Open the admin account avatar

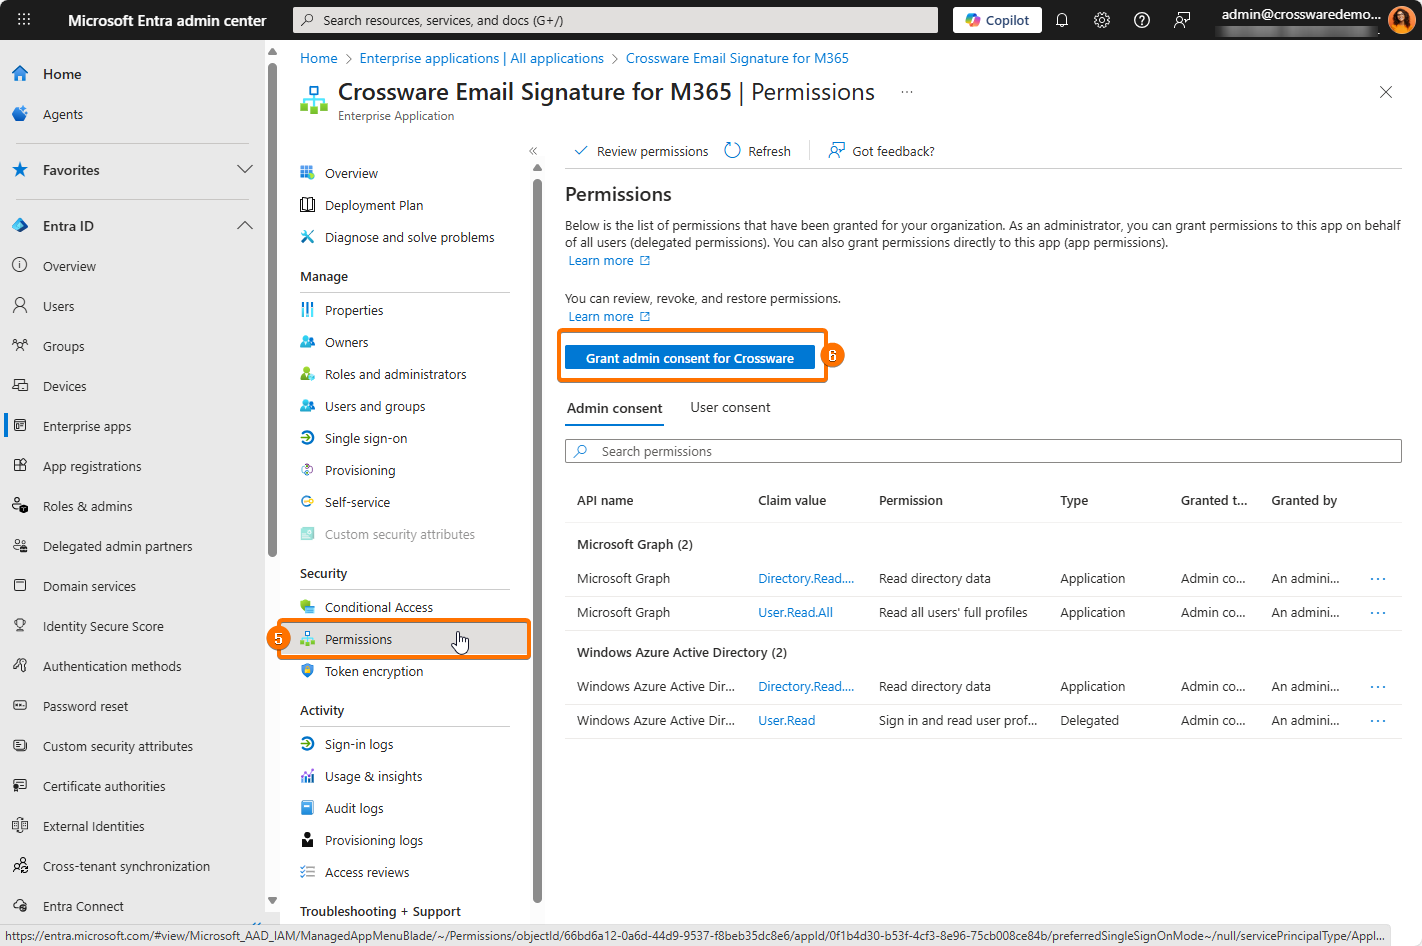[1401, 20]
